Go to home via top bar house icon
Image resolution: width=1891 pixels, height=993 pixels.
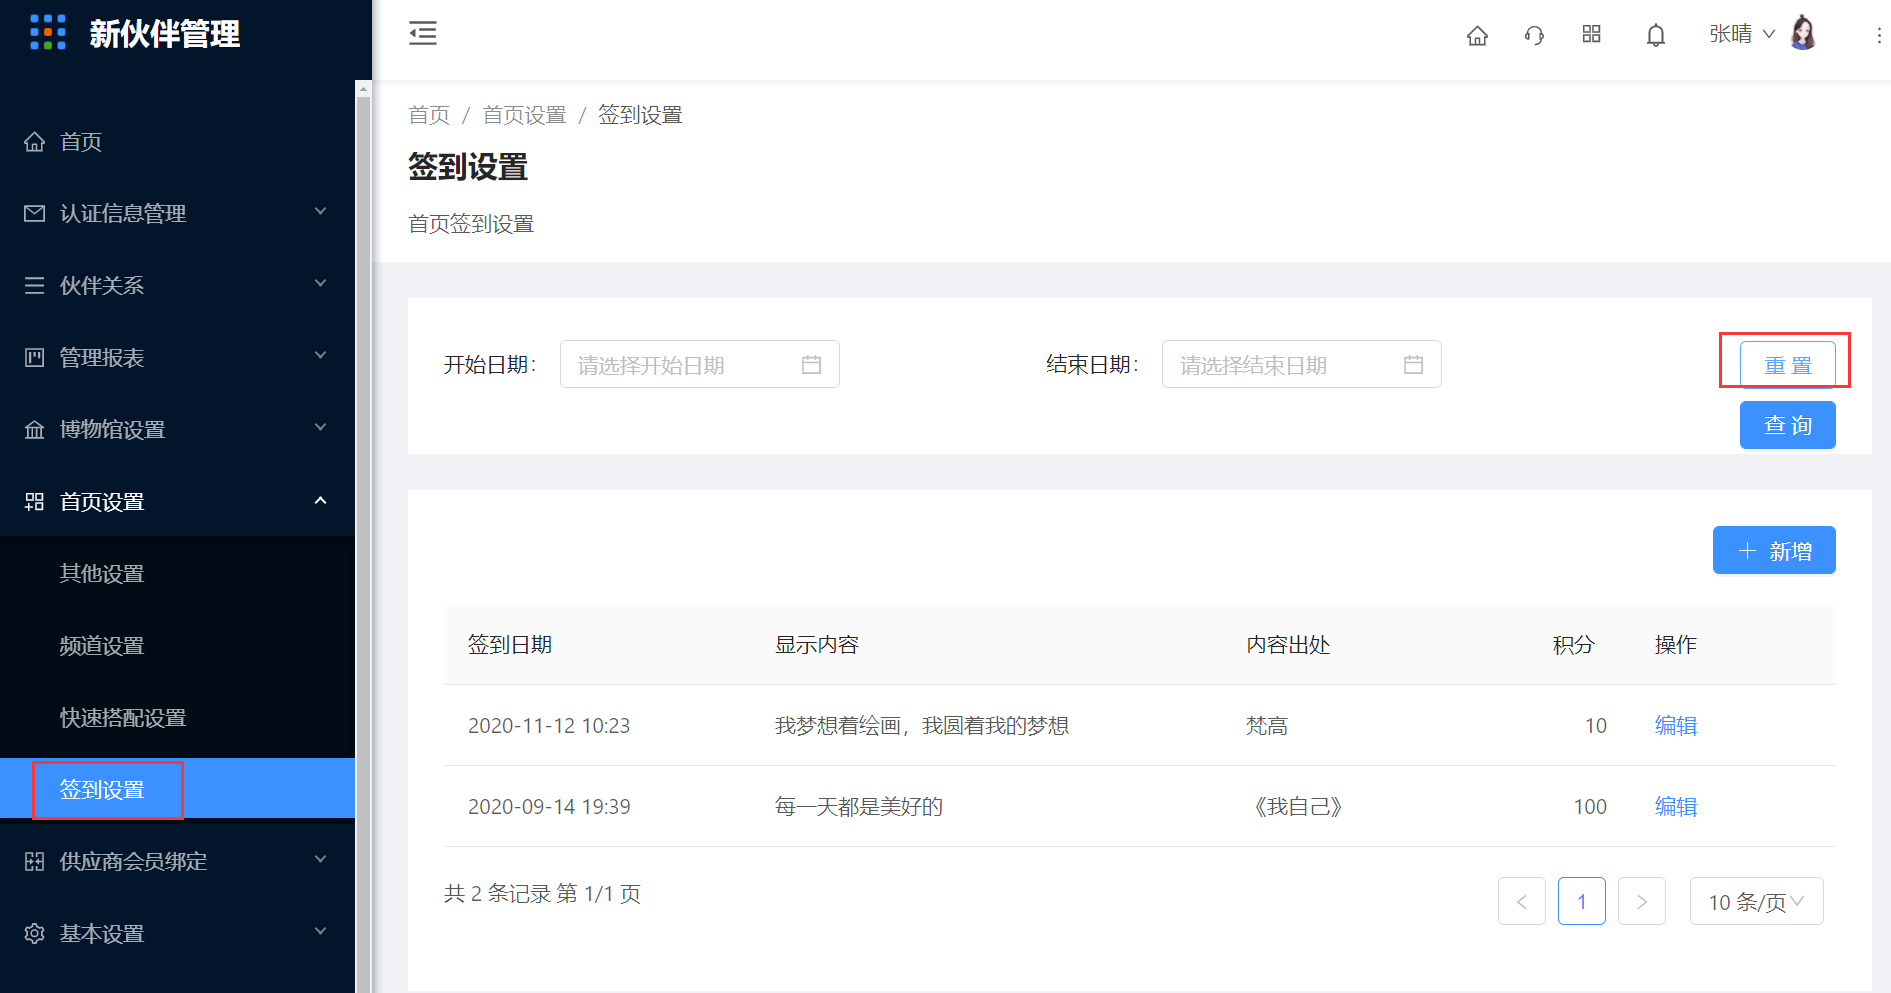point(1477,36)
